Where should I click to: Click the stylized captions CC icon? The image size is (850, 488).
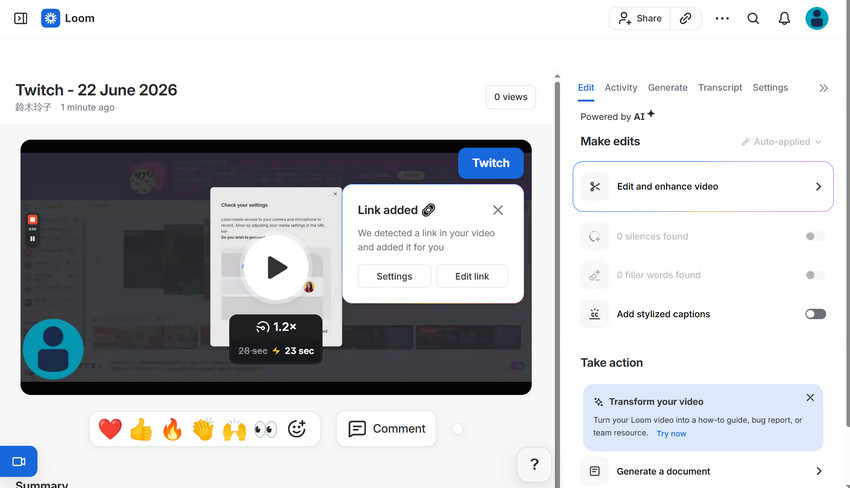[595, 314]
